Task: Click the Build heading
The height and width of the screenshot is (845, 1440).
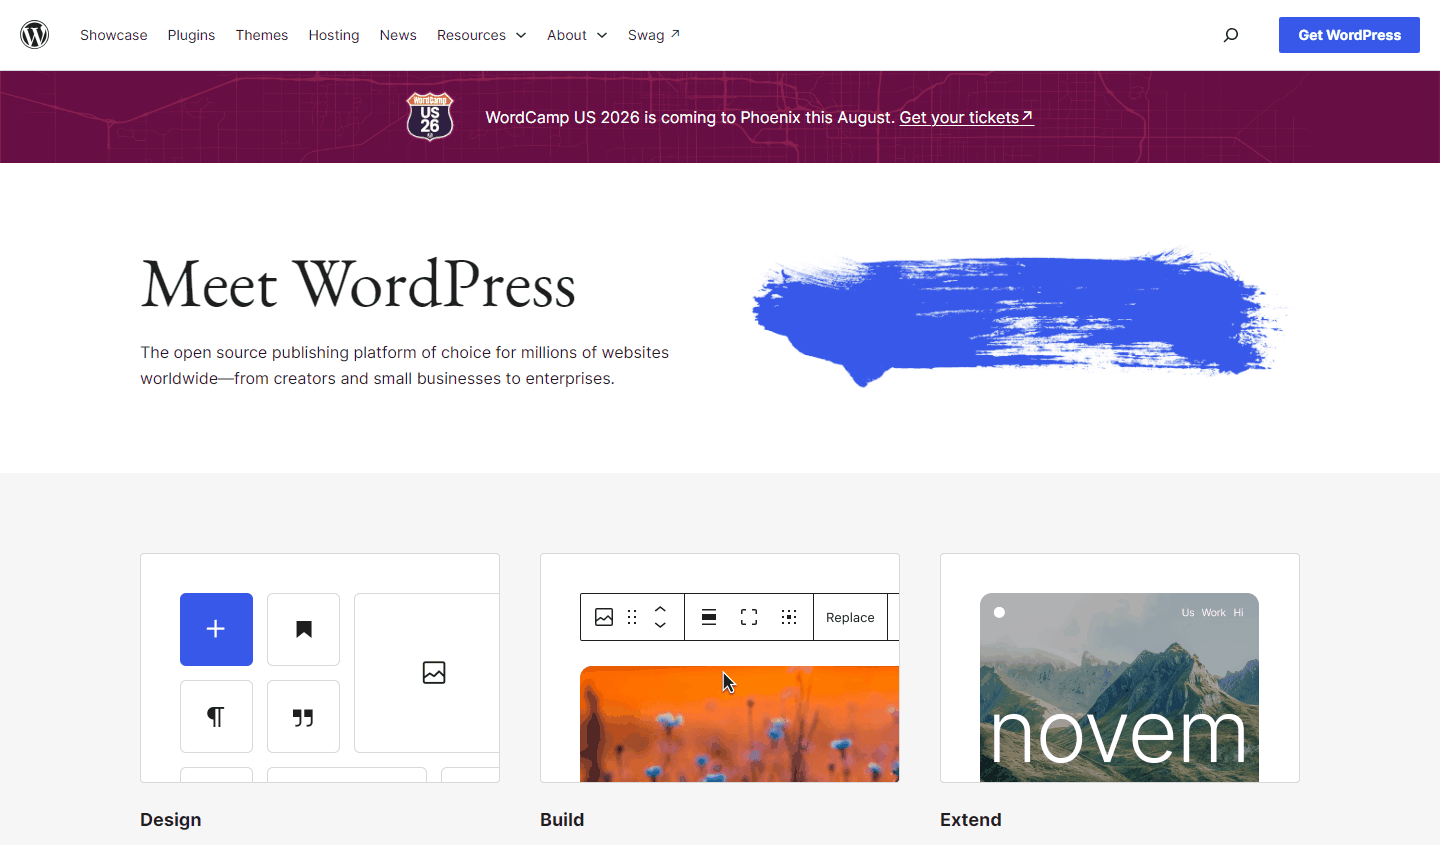Action: (x=562, y=820)
